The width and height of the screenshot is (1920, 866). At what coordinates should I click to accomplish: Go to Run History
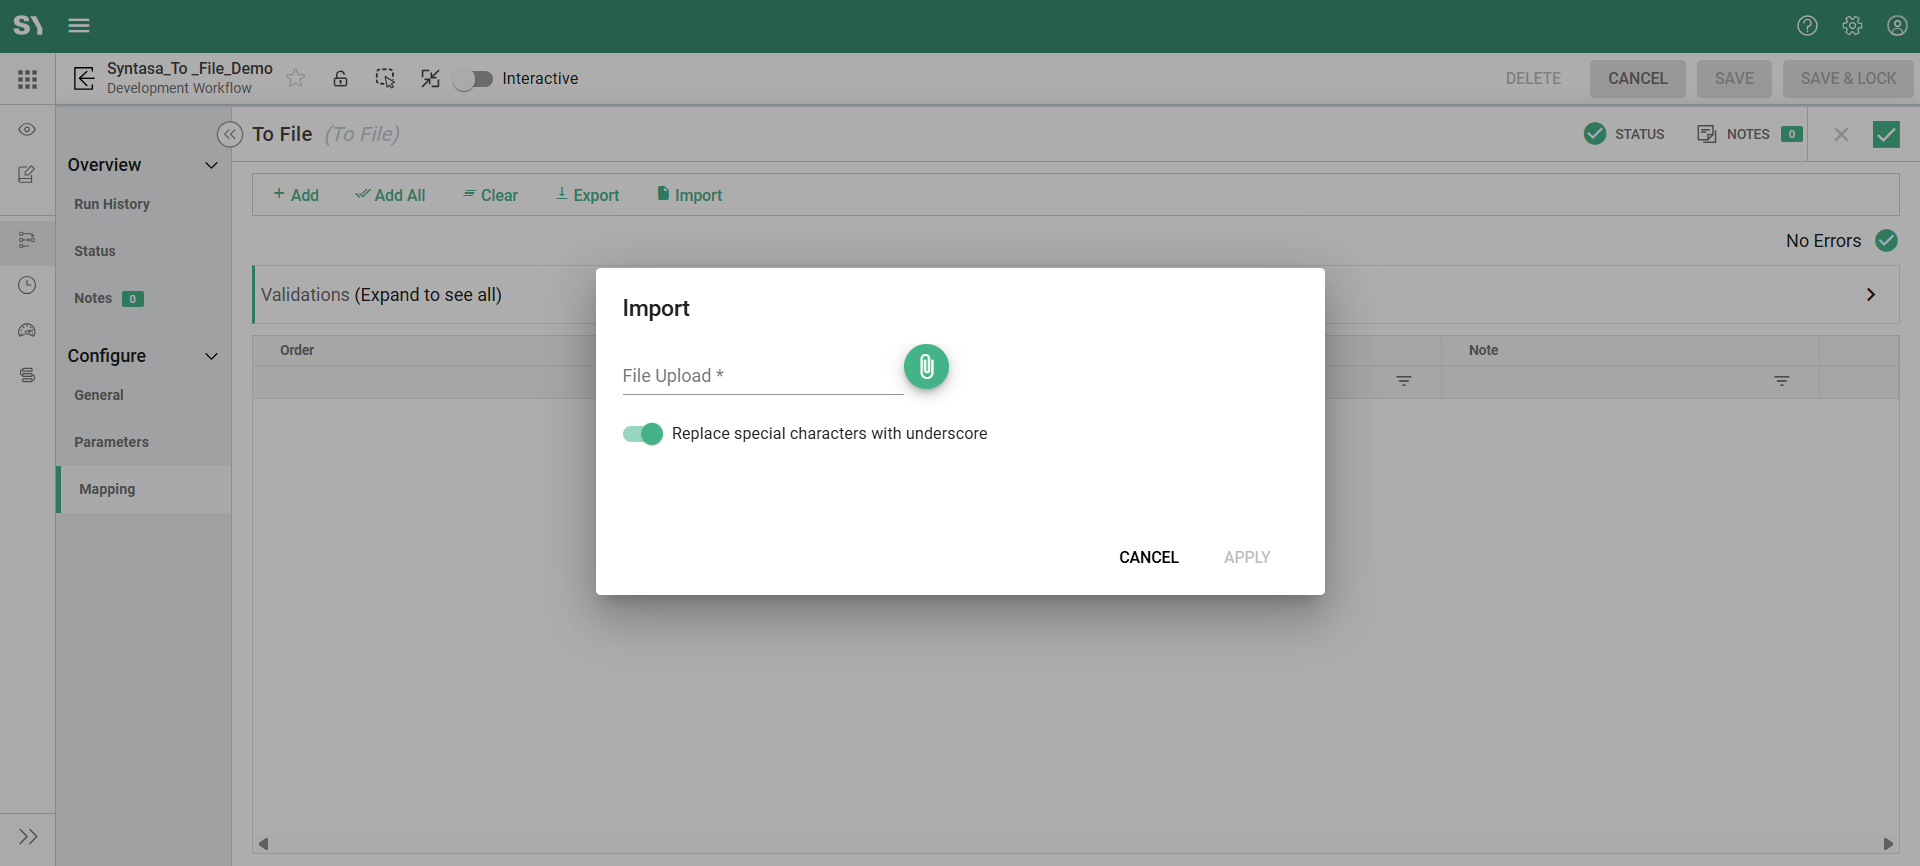(112, 204)
